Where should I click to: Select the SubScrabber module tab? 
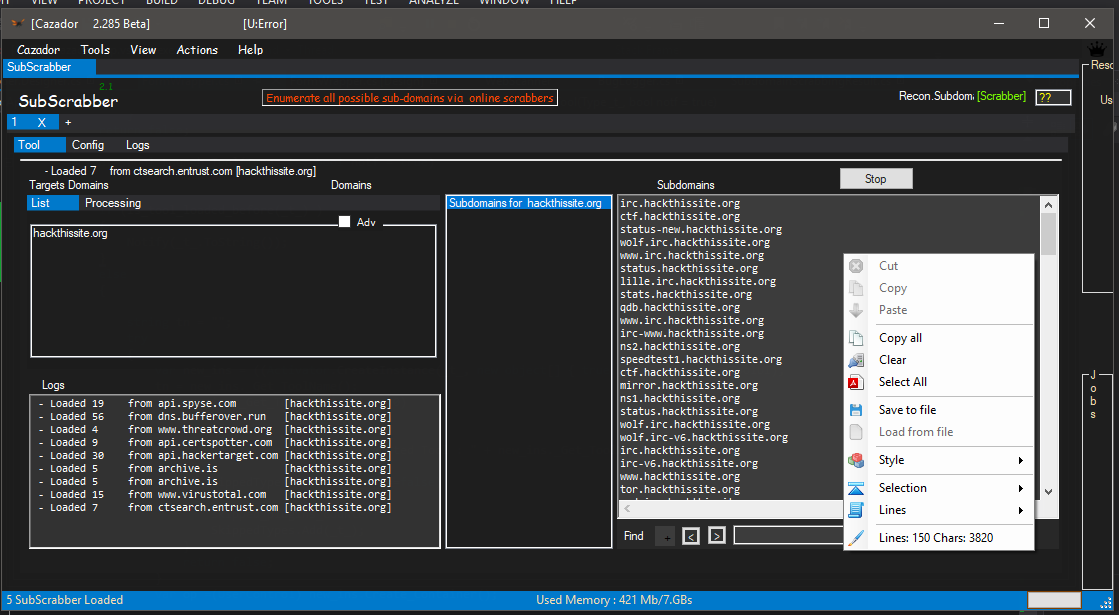[x=49, y=67]
